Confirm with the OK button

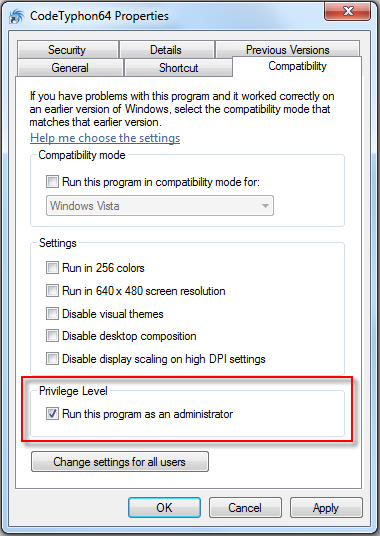pos(164,508)
